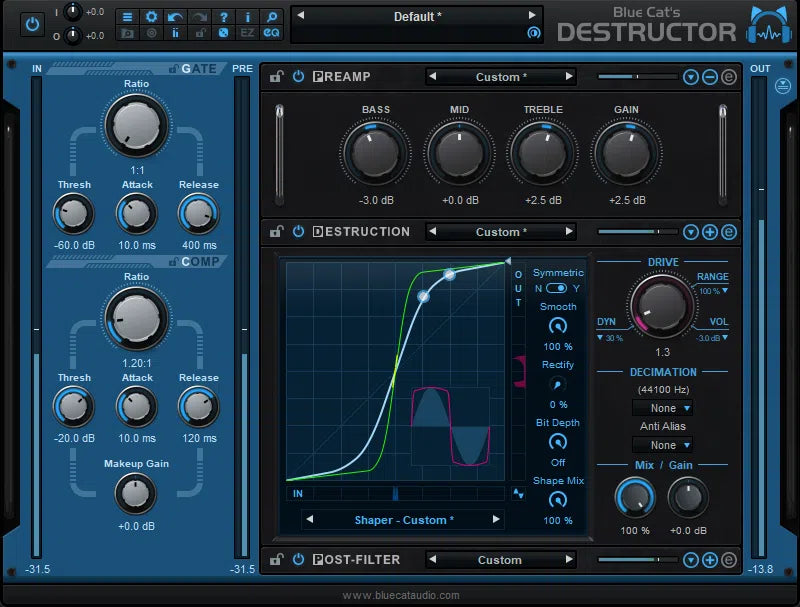This screenshot has width=800, height=607.
Task: Click the dice randomize preset icon
Action: 224,34
